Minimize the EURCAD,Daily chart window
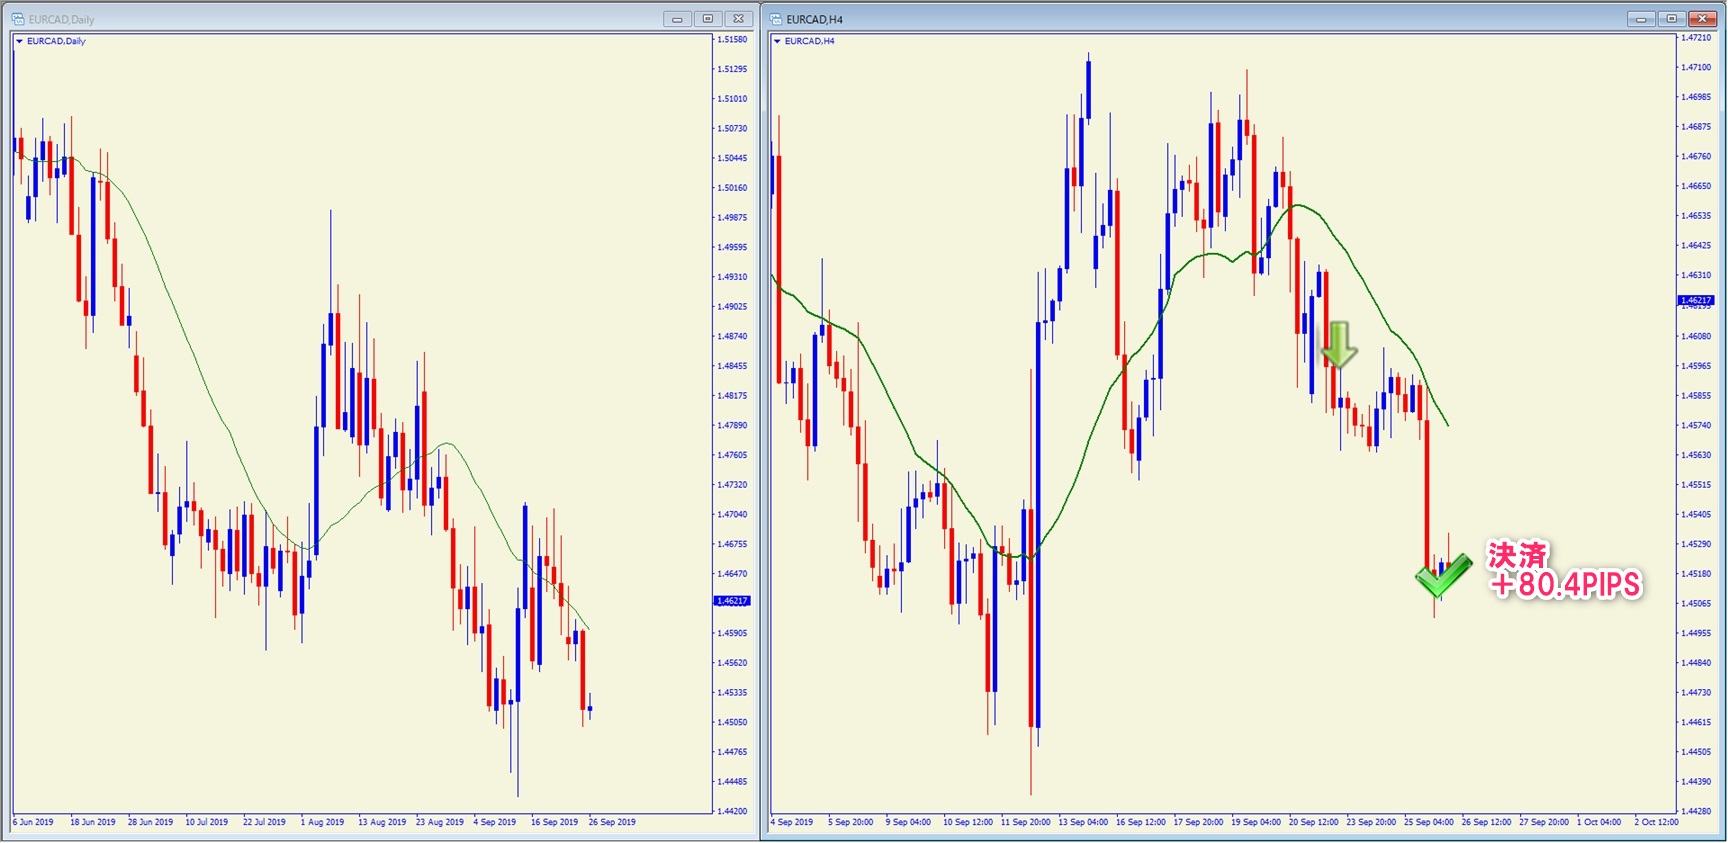This screenshot has height=843, width=1728. click(677, 19)
